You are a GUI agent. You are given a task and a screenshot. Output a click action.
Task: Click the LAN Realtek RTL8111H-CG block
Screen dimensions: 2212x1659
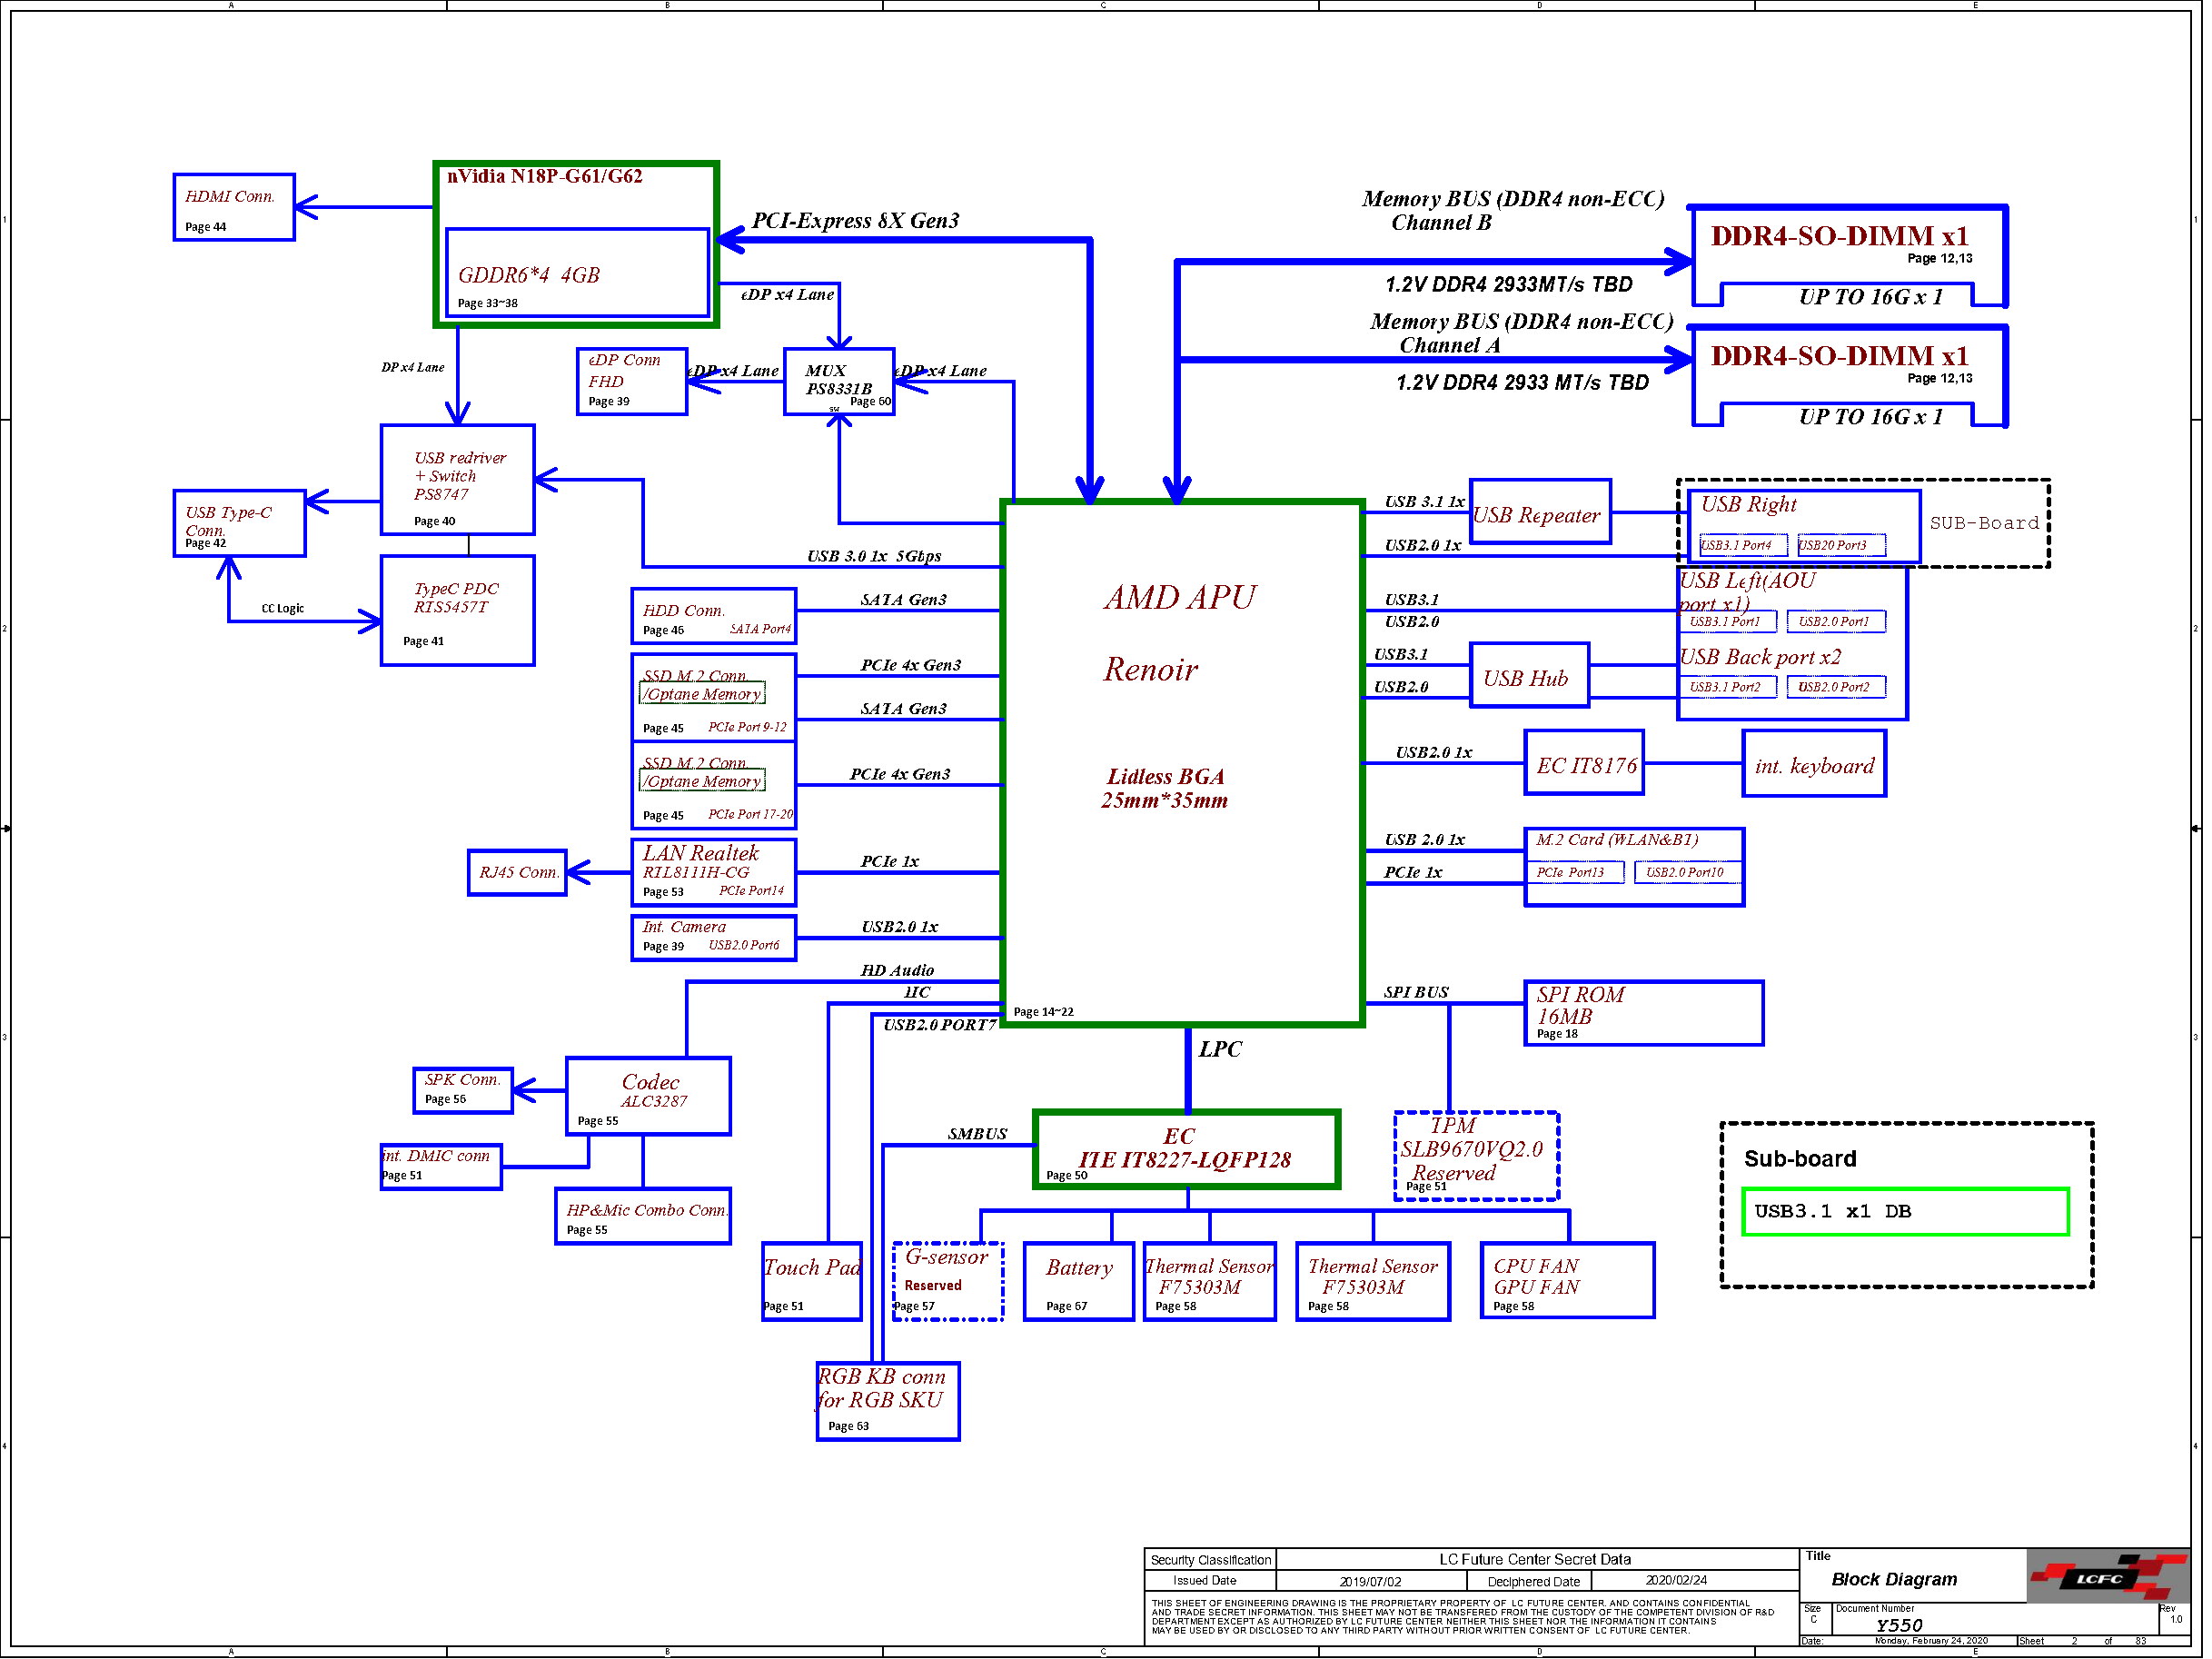coord(714,872)
